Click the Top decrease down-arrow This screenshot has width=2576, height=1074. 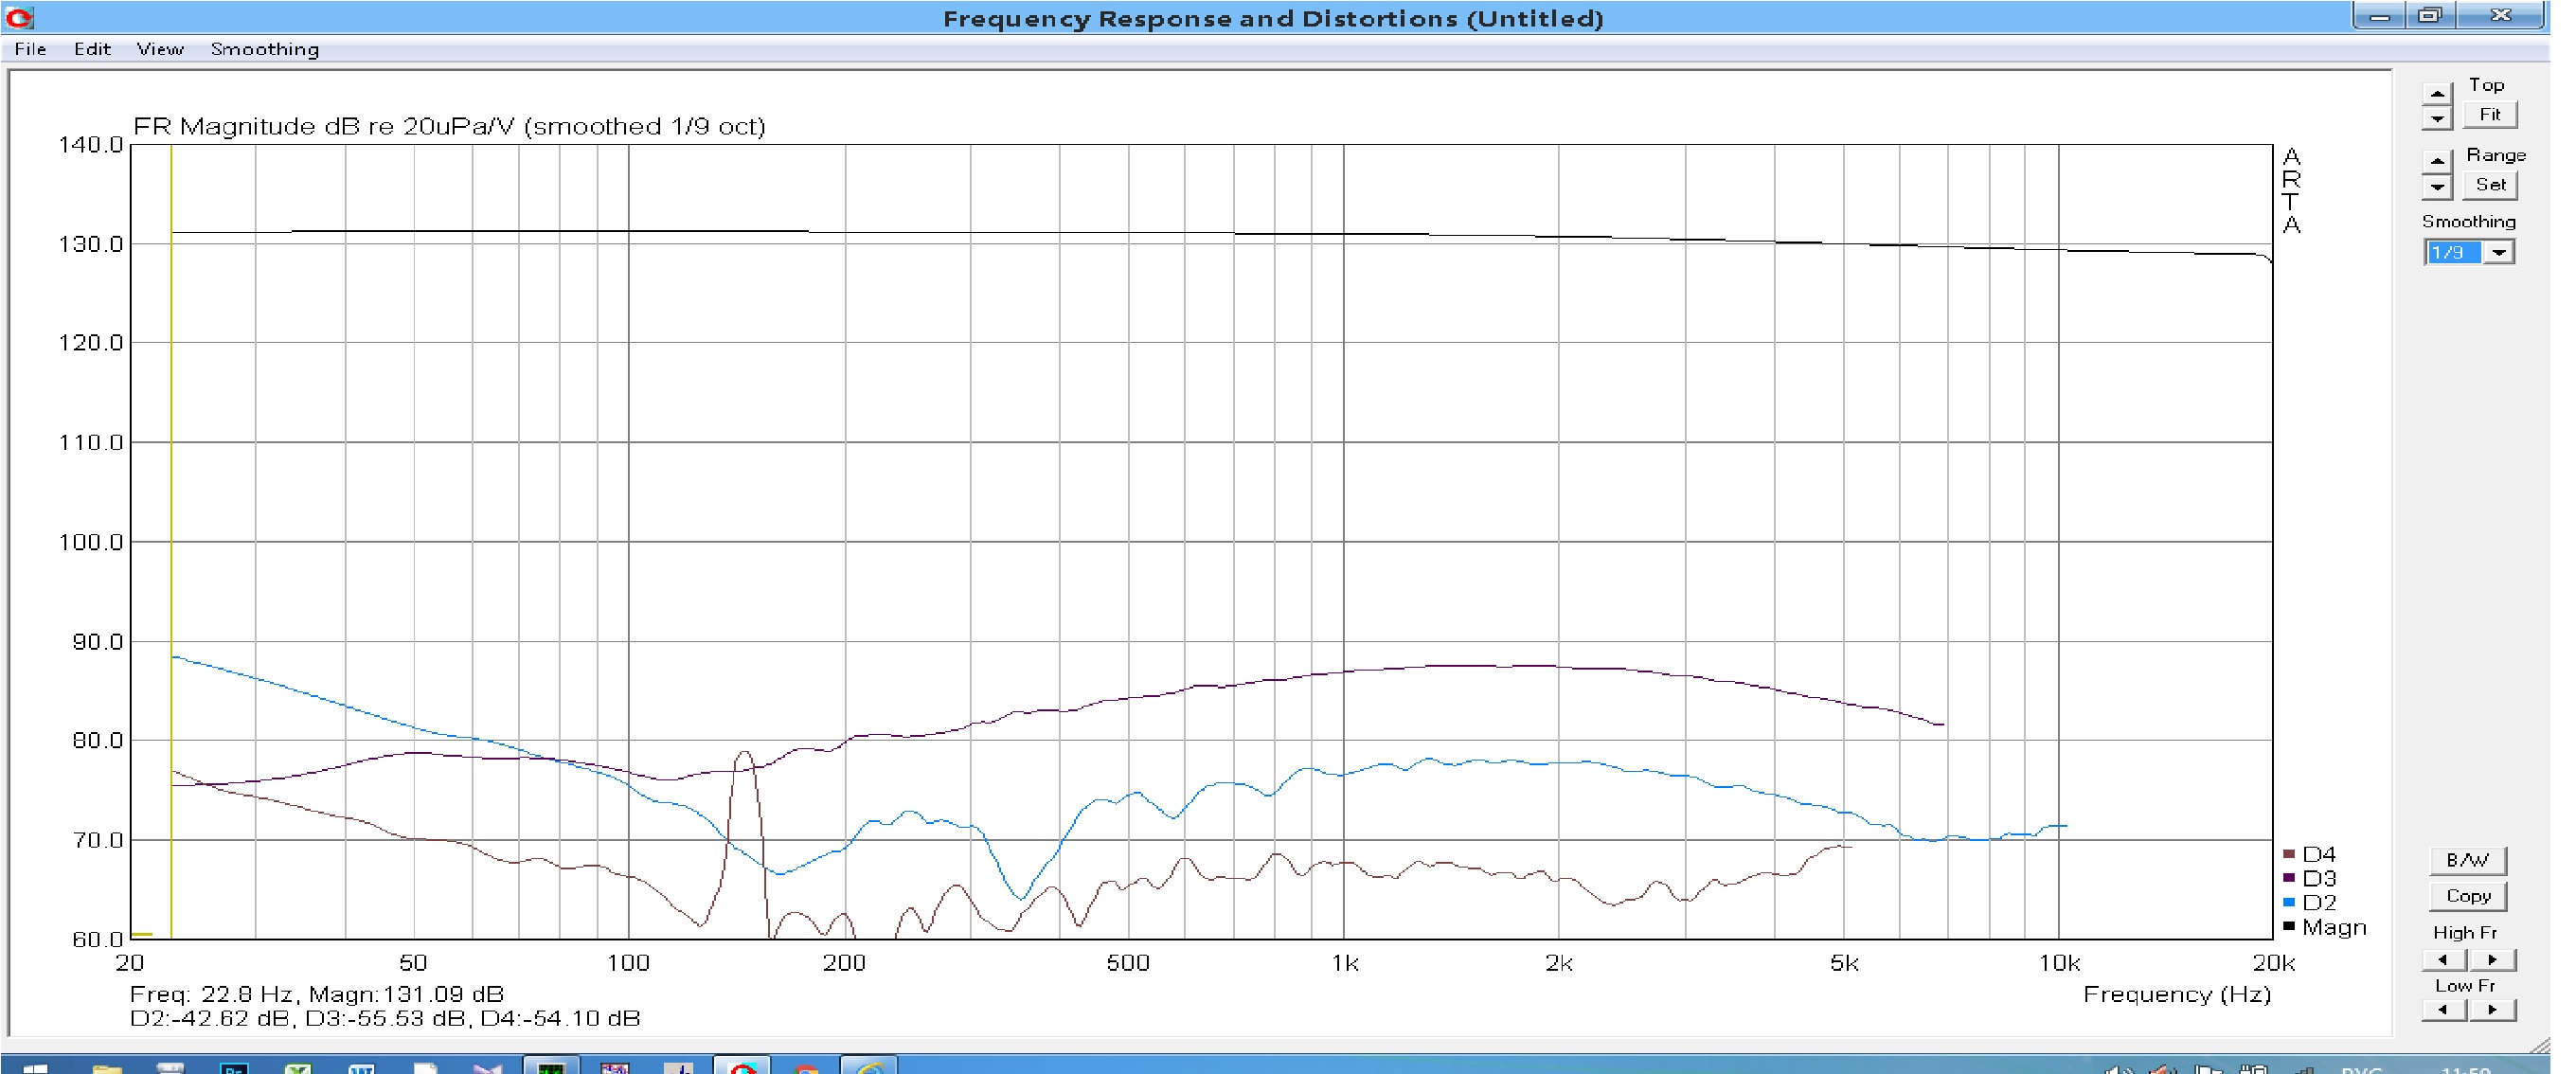point(2437,119)
